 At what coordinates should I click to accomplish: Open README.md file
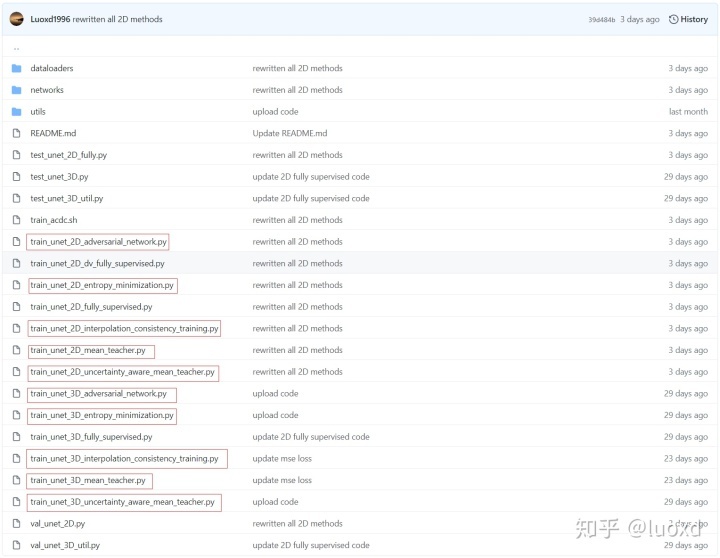[53, 133]
